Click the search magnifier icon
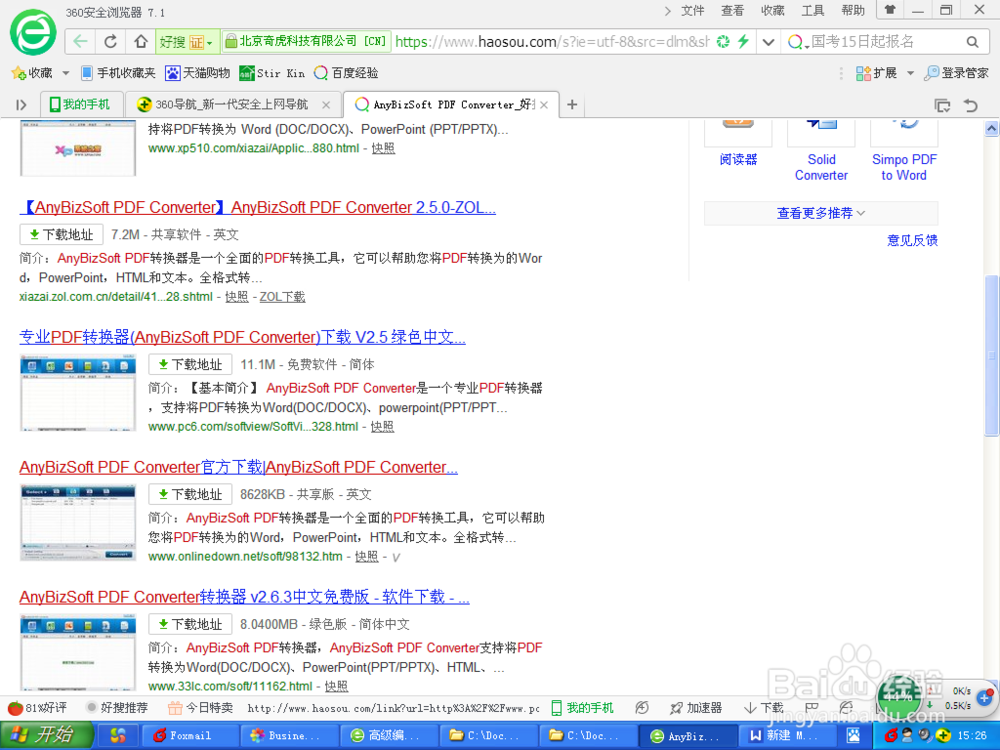 (972, 42)
